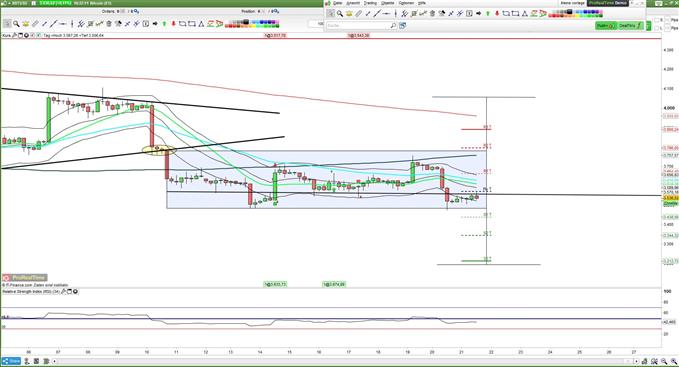Open the Optionen menu

[406, 3]
